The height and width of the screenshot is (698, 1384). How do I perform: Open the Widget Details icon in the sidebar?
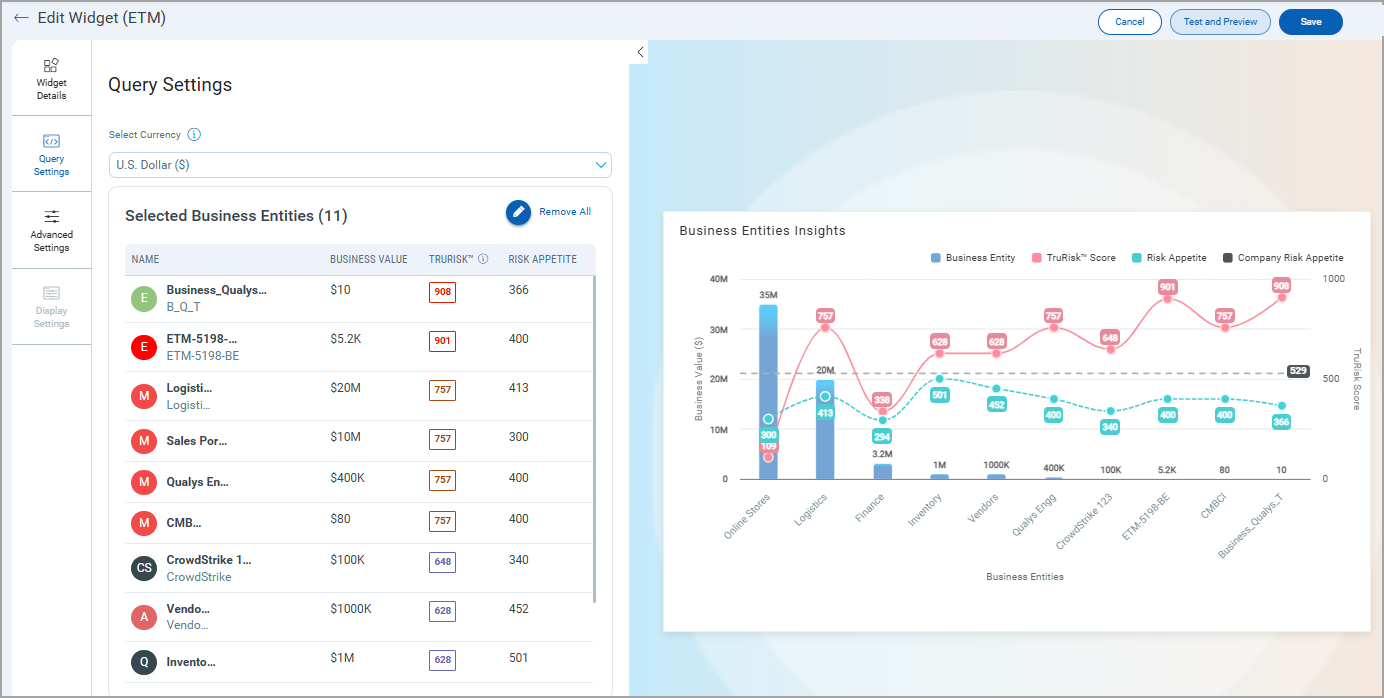pos(51,65)
